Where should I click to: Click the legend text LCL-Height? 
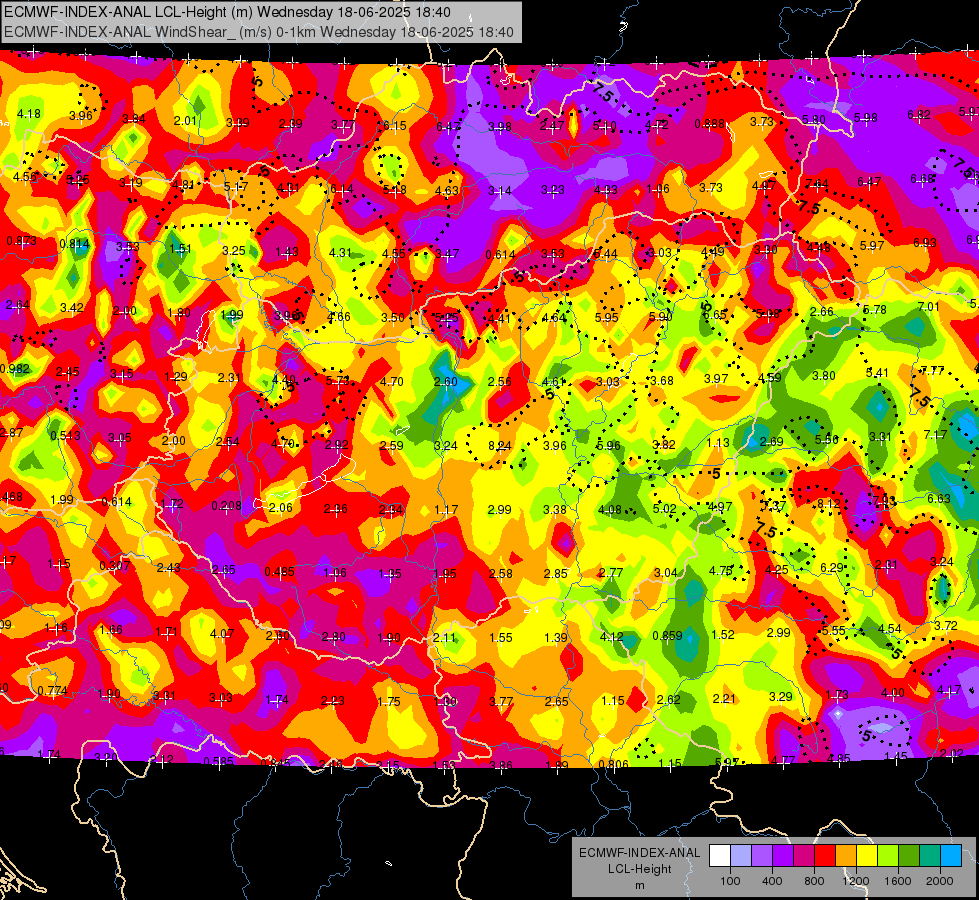click(x=639, y=869)
